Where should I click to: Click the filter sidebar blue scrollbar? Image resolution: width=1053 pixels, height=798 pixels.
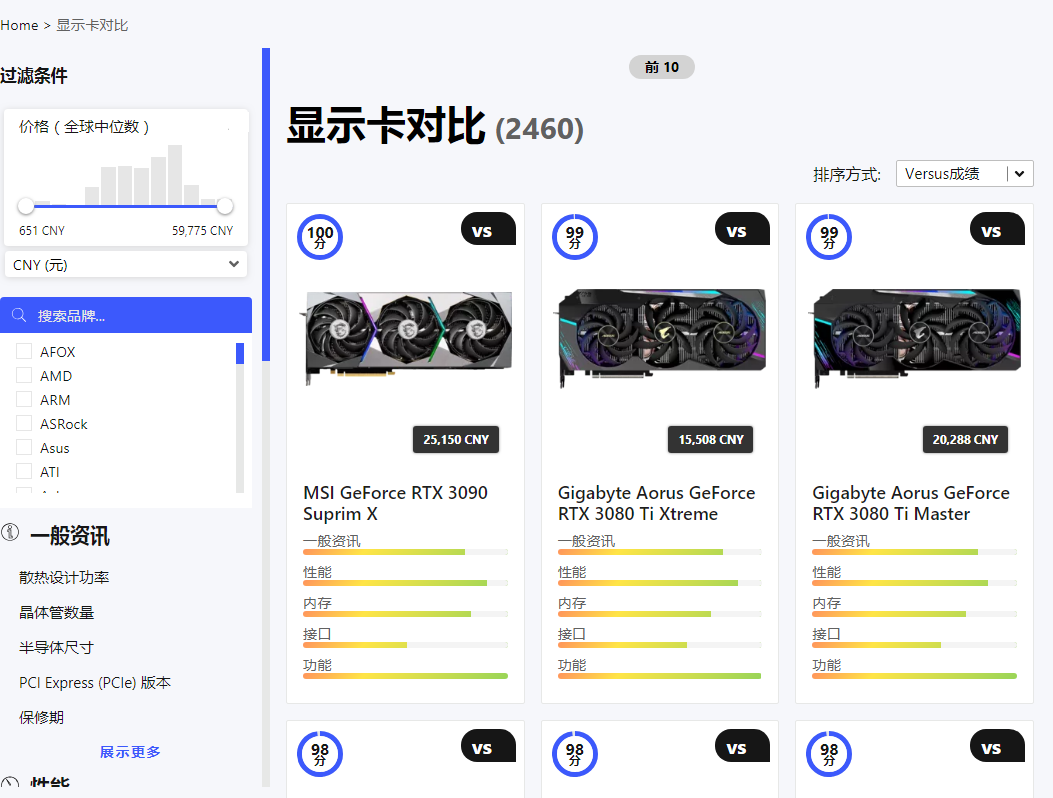click(266, 204)
